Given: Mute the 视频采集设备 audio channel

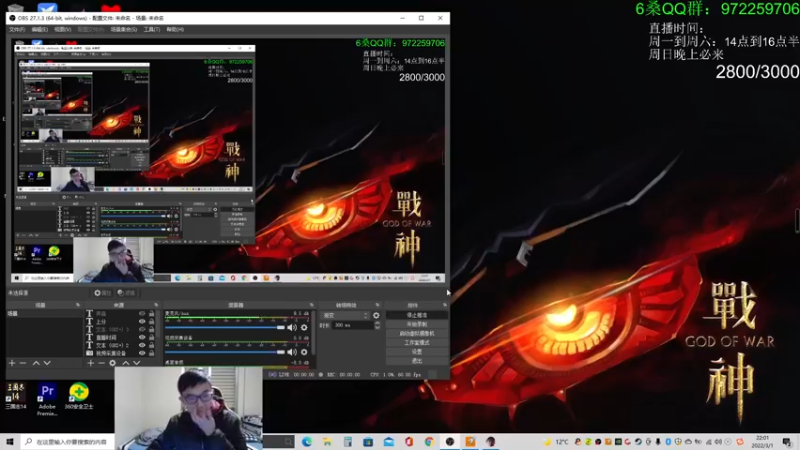Looking at the screenshot, I should [x=292, y=352].
